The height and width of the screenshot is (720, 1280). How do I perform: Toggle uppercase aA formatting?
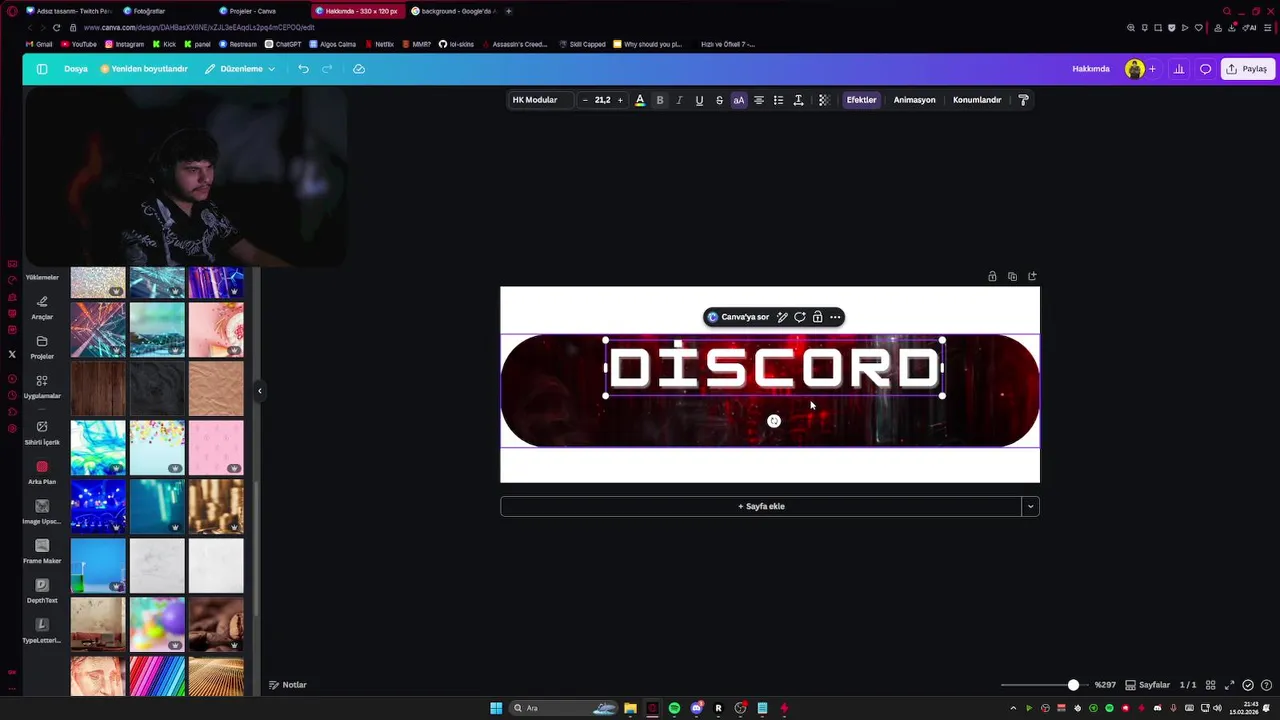point(739,100)
